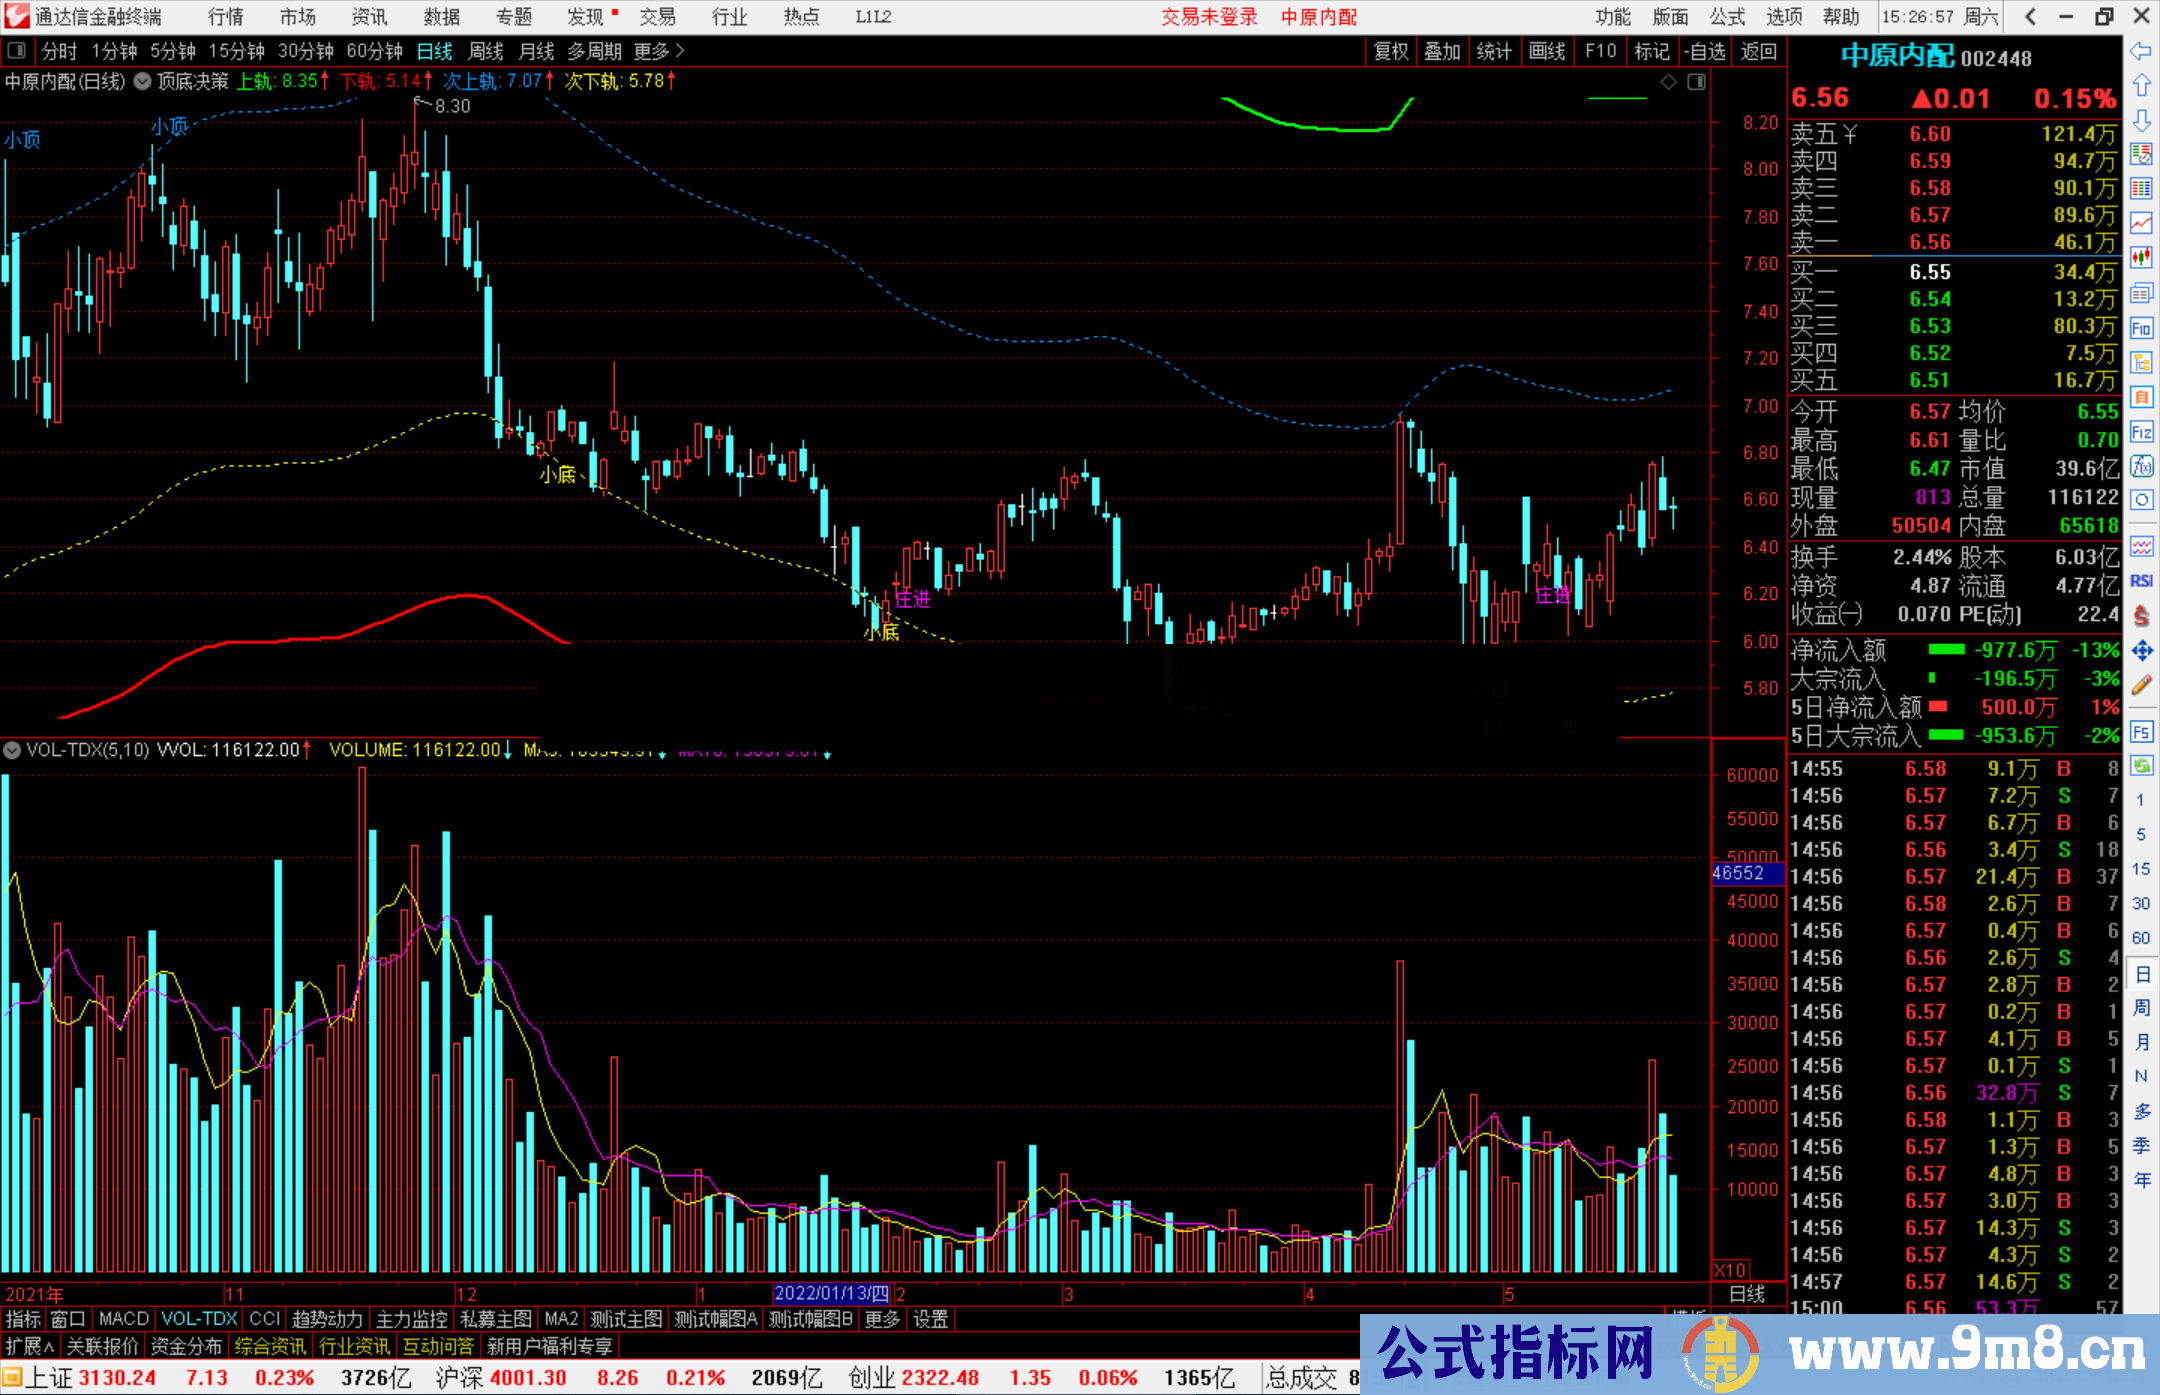Open the 复权 adjustment dropdown
This screenshot has height=1395, width=2160.
coord(1391,51)
